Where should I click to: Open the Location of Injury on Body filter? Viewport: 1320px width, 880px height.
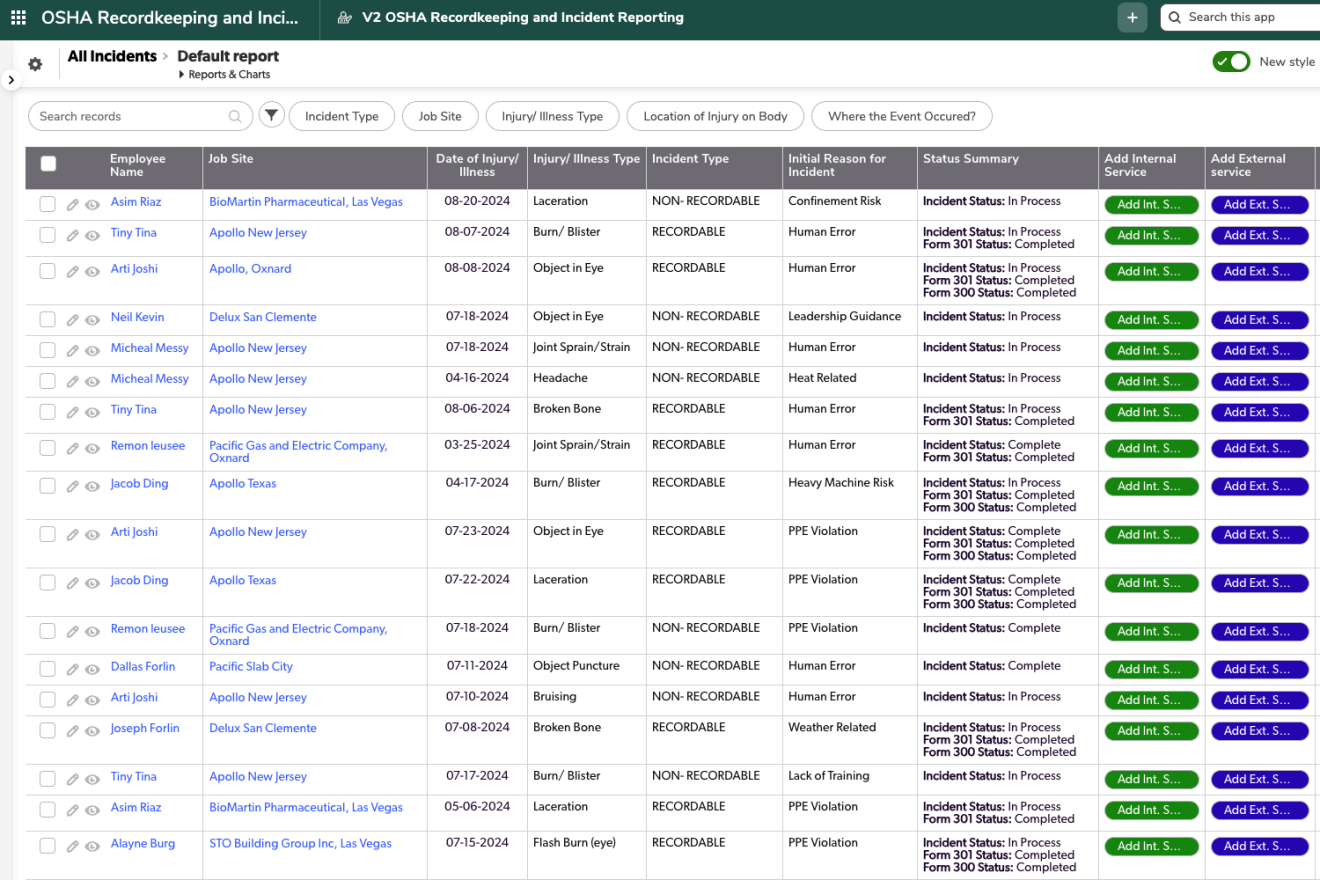click(x=715, y=116)
